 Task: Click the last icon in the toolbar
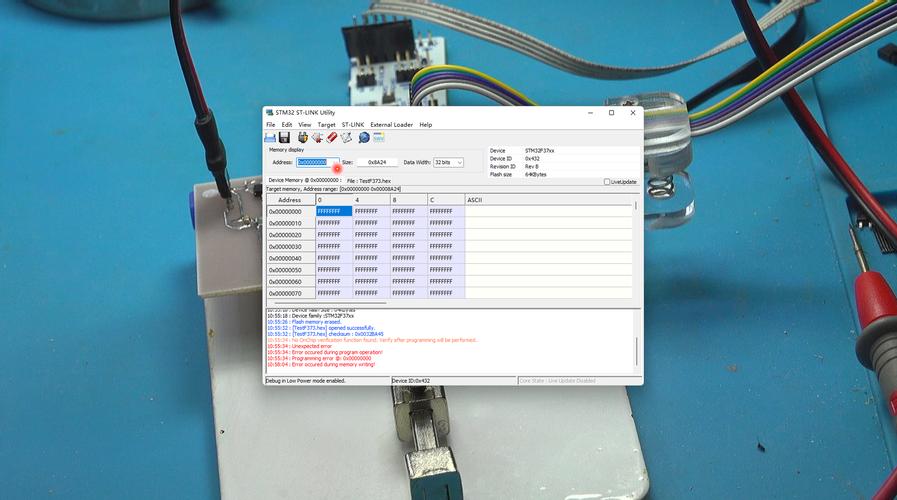pos(379,137)
